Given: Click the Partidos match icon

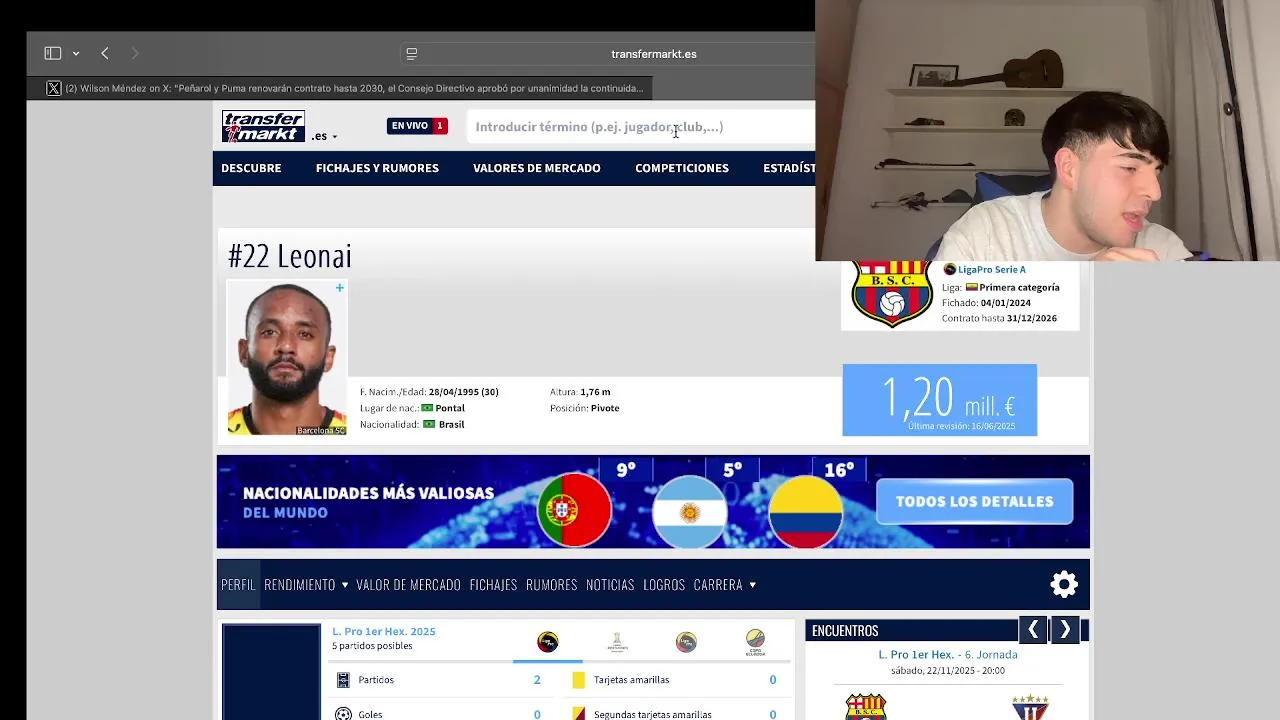Looking at the screenshot, I should 343,680.
